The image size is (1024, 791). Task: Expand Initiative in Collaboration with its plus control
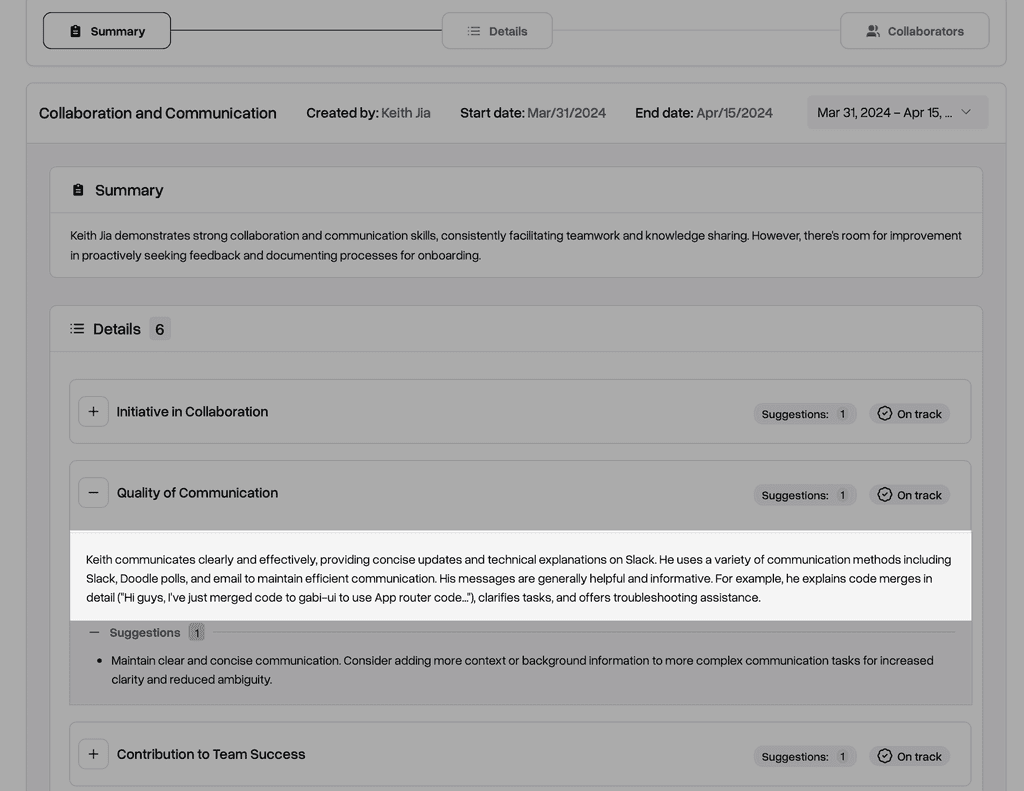93,411
